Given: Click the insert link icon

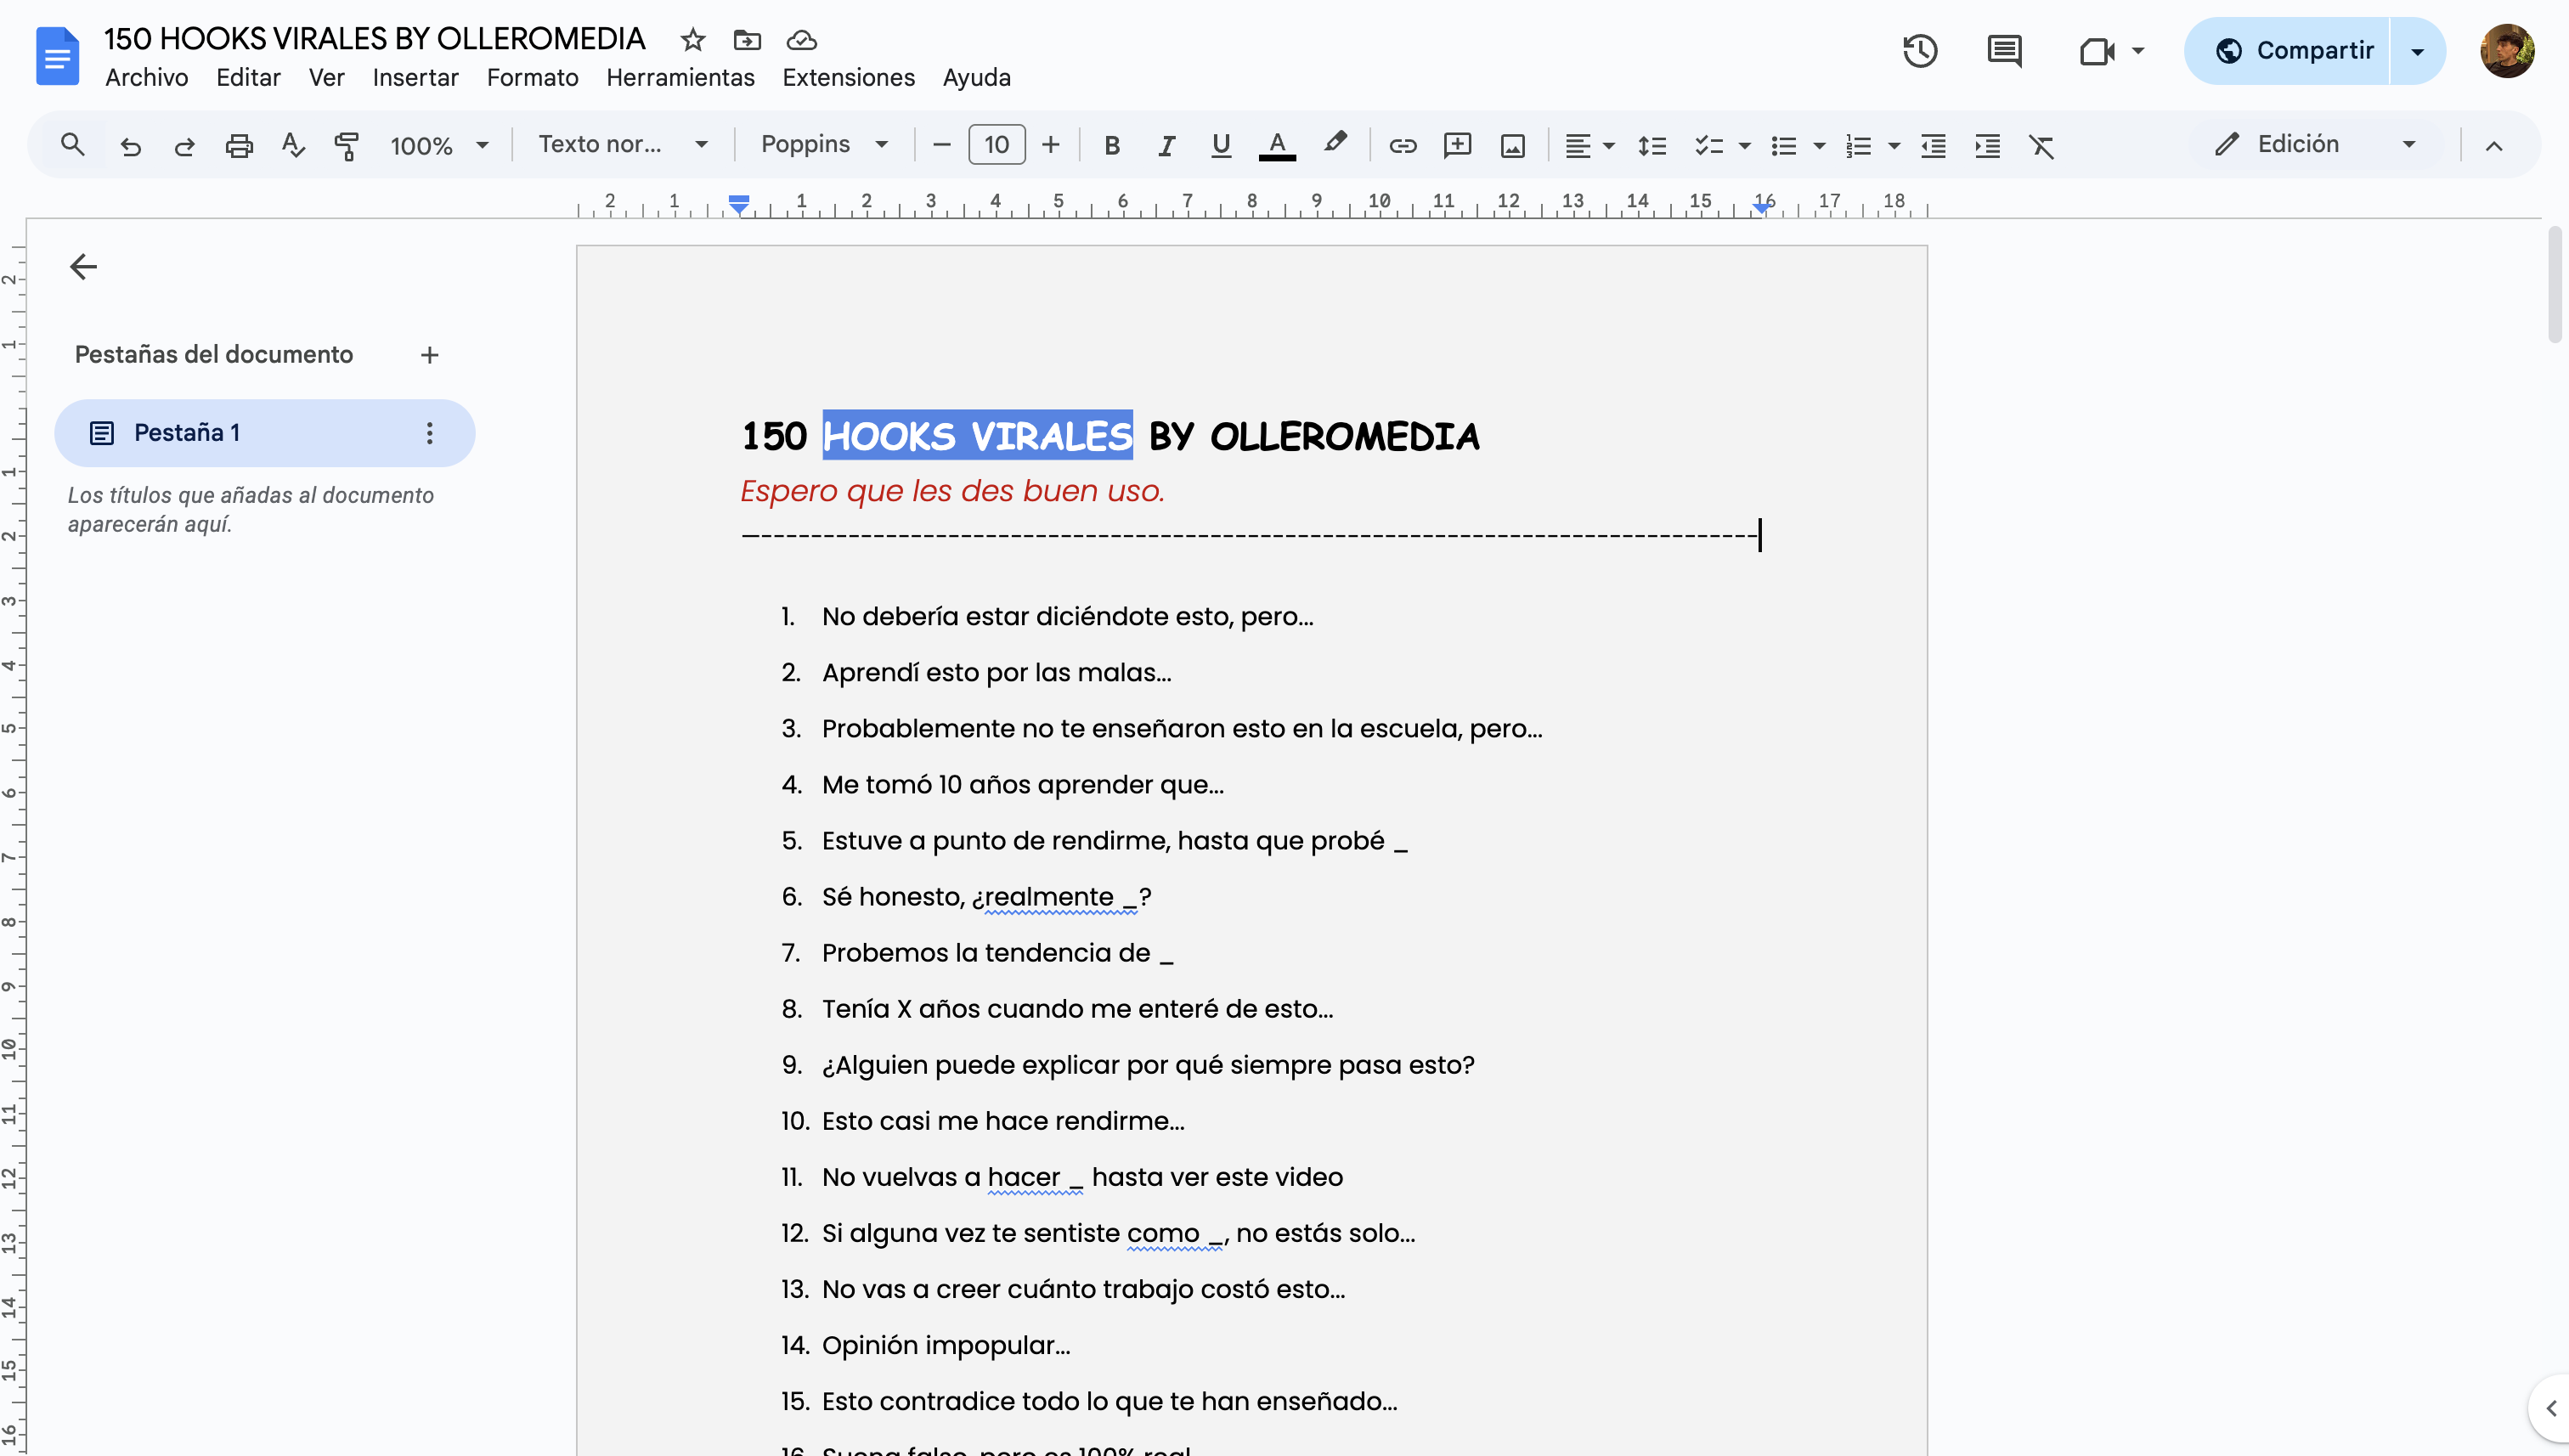Looking at the screenshot, I should click(x=1402, y=146).
